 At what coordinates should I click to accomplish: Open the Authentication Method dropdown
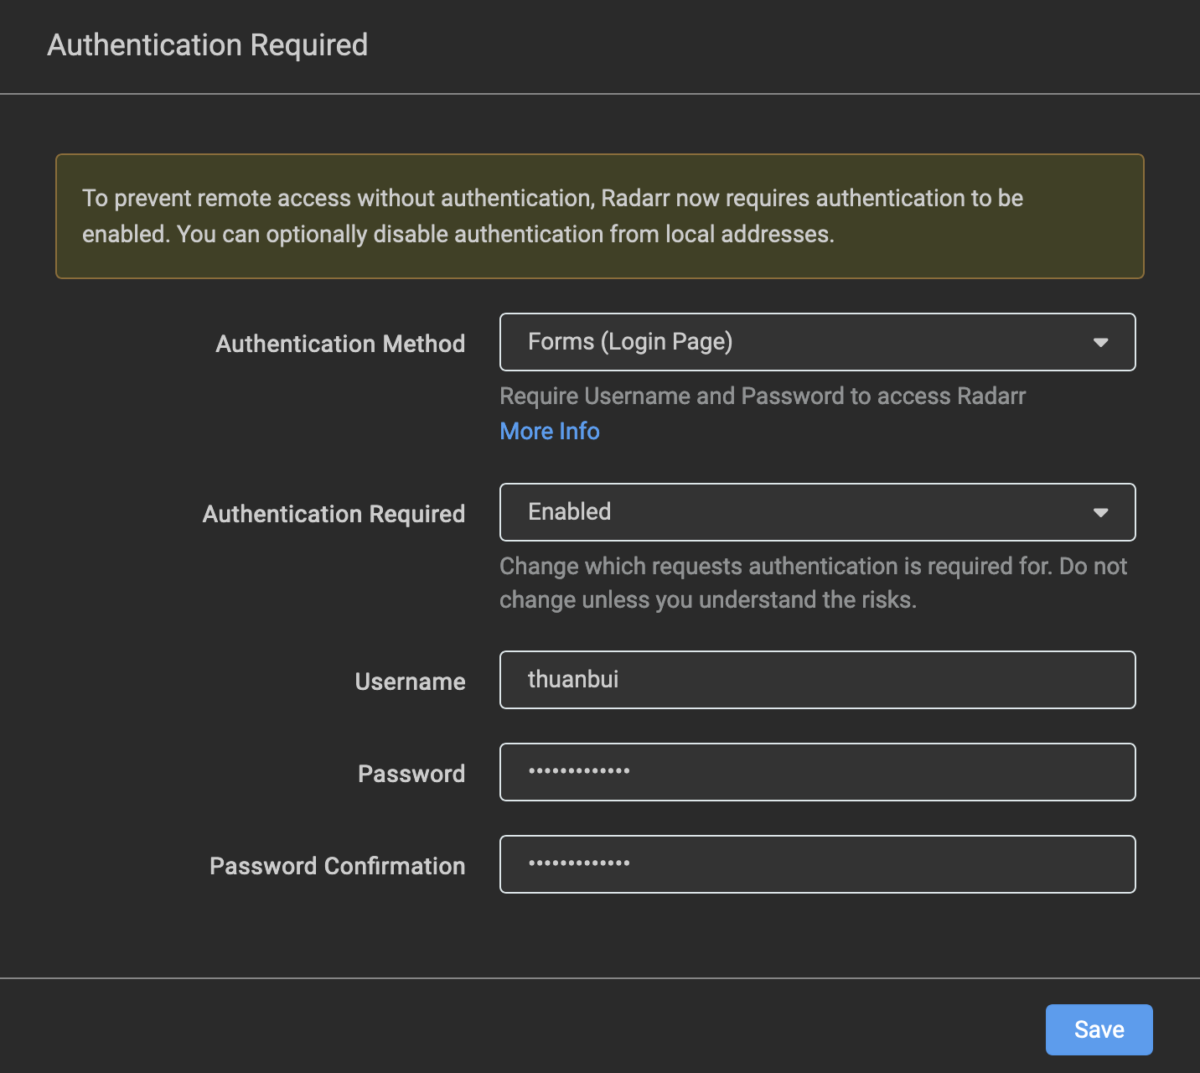coord(800,342)
